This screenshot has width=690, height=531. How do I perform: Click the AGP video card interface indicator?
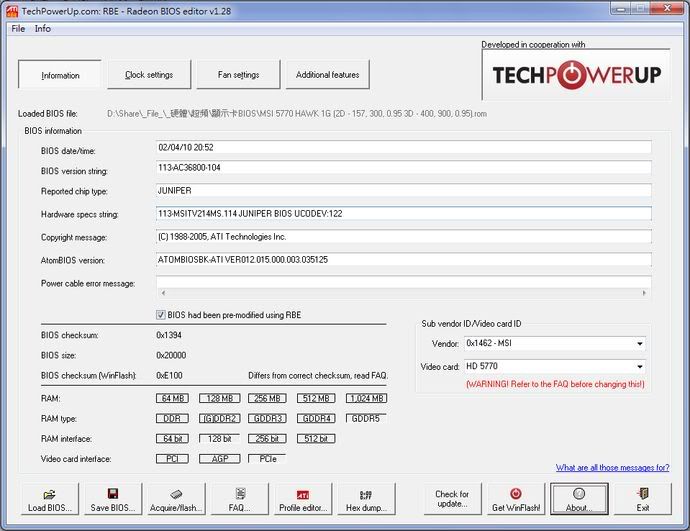[220, 459]
